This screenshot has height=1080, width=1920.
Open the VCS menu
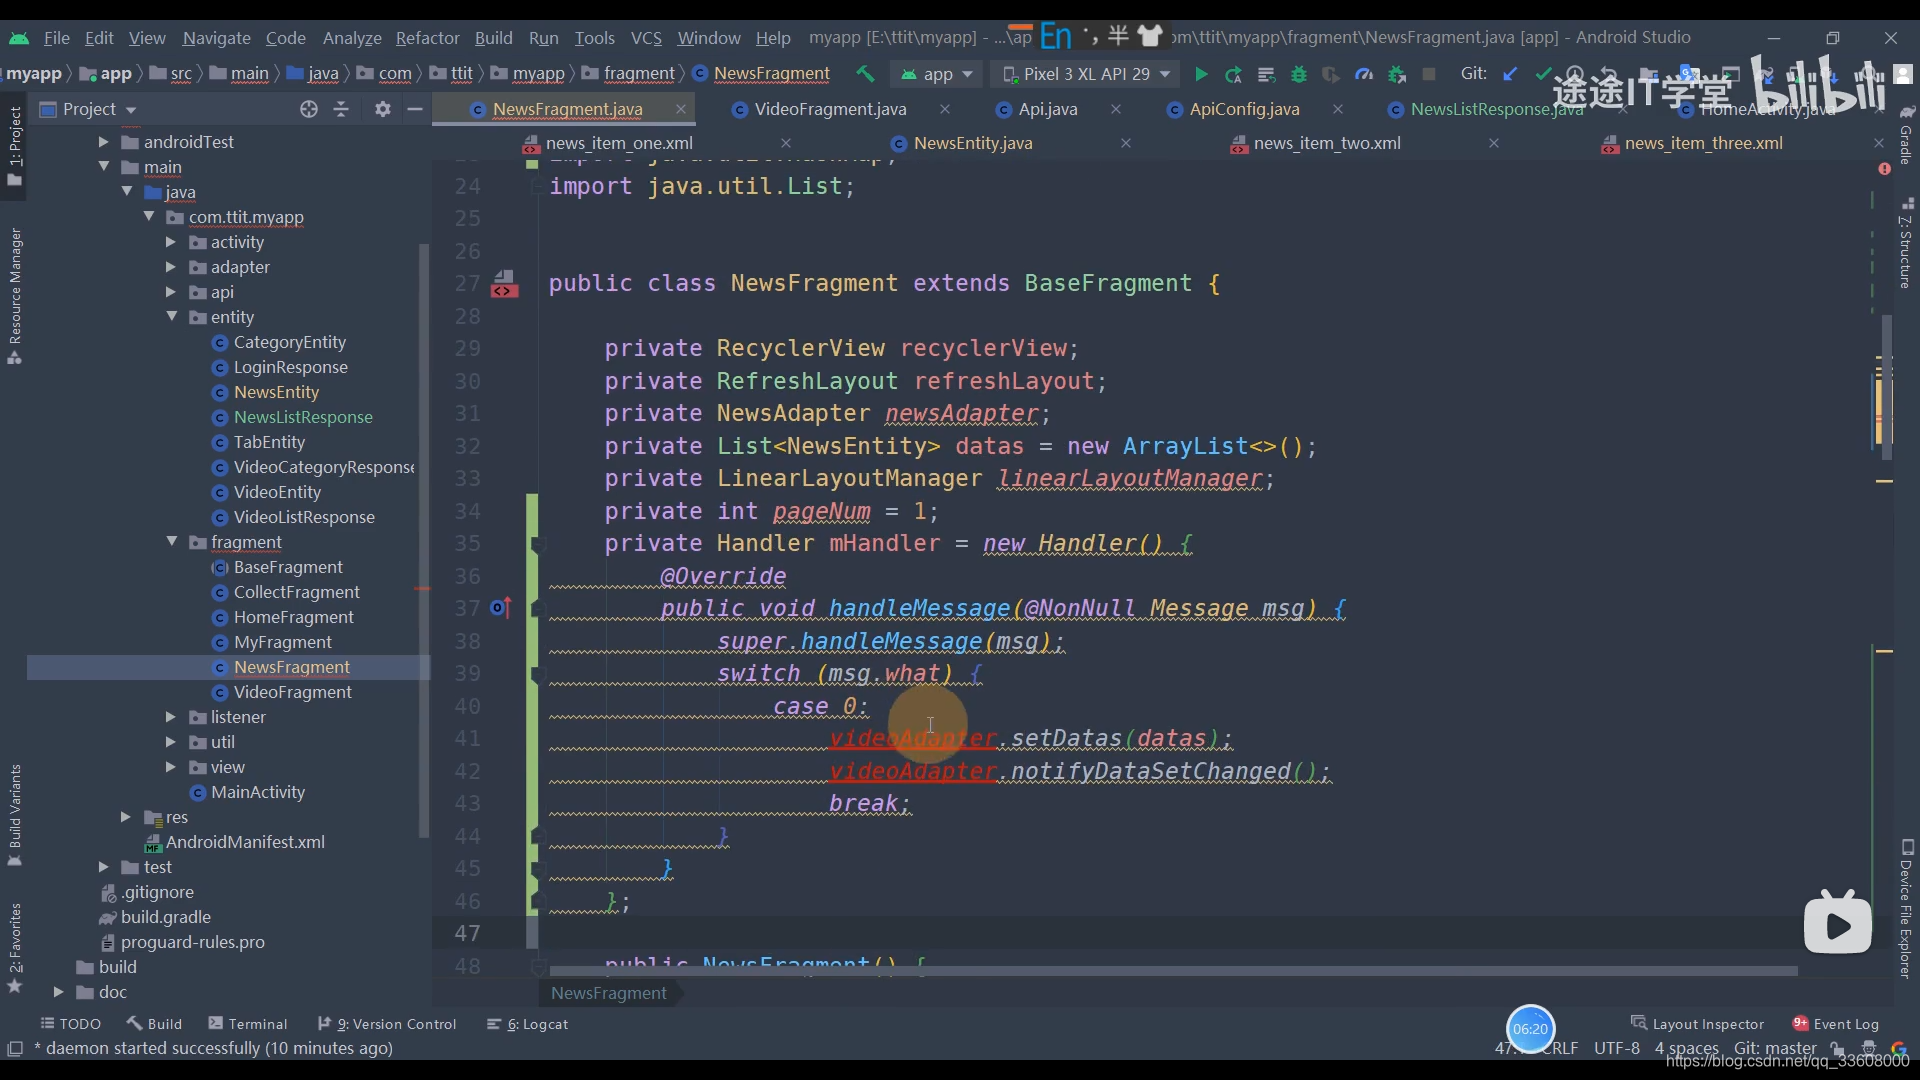point(646,38)
